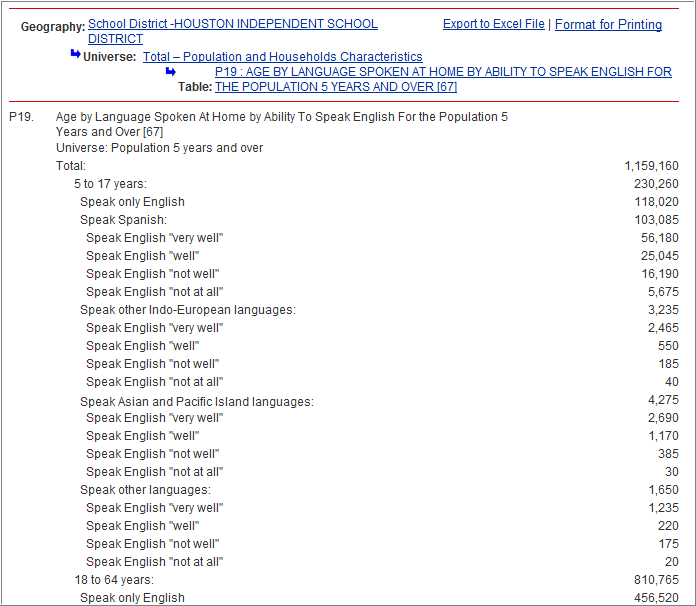Open the Format for Printing link

coord(608,24)
